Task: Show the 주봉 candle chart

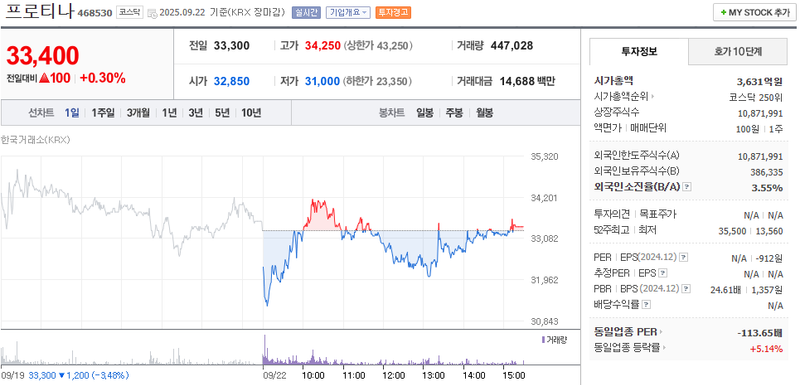Action: pos(454,113)
